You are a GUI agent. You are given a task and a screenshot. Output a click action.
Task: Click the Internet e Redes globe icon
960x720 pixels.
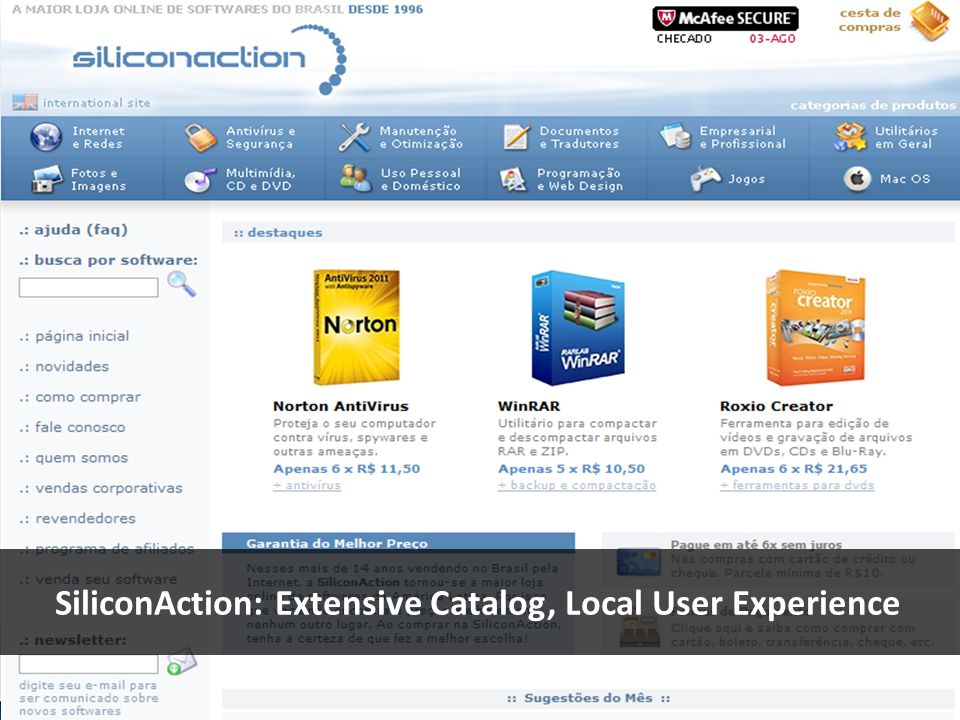pos(46,137)
